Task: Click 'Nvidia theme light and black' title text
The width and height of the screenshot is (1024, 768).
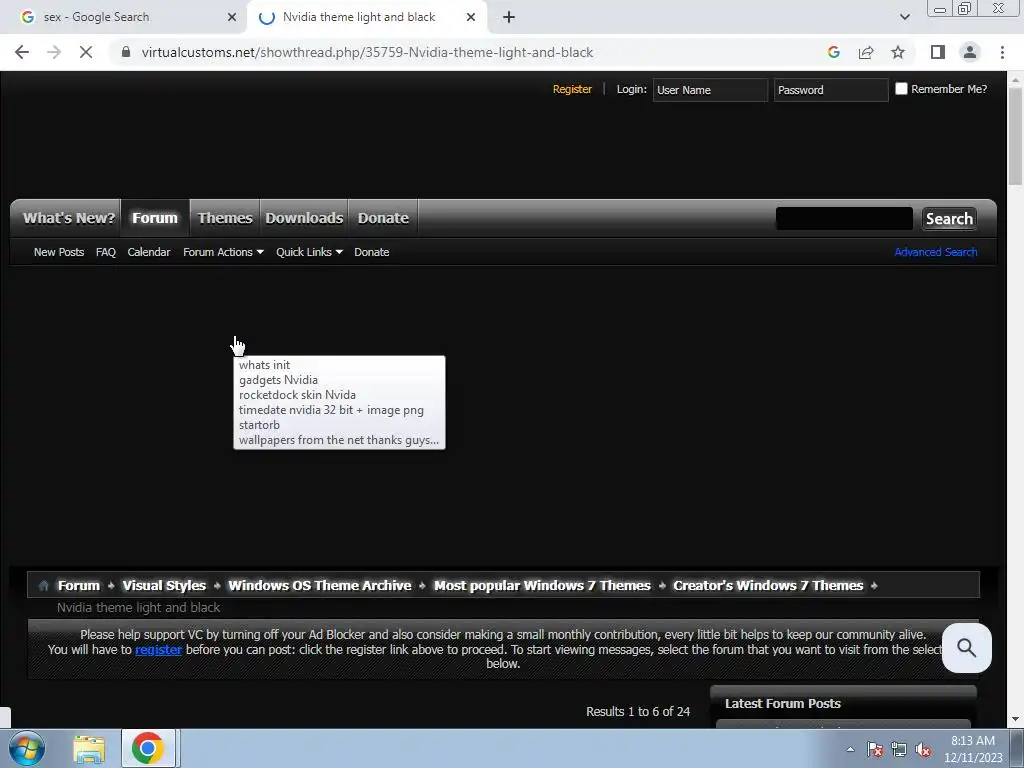Action: click(x=138, y=608)
